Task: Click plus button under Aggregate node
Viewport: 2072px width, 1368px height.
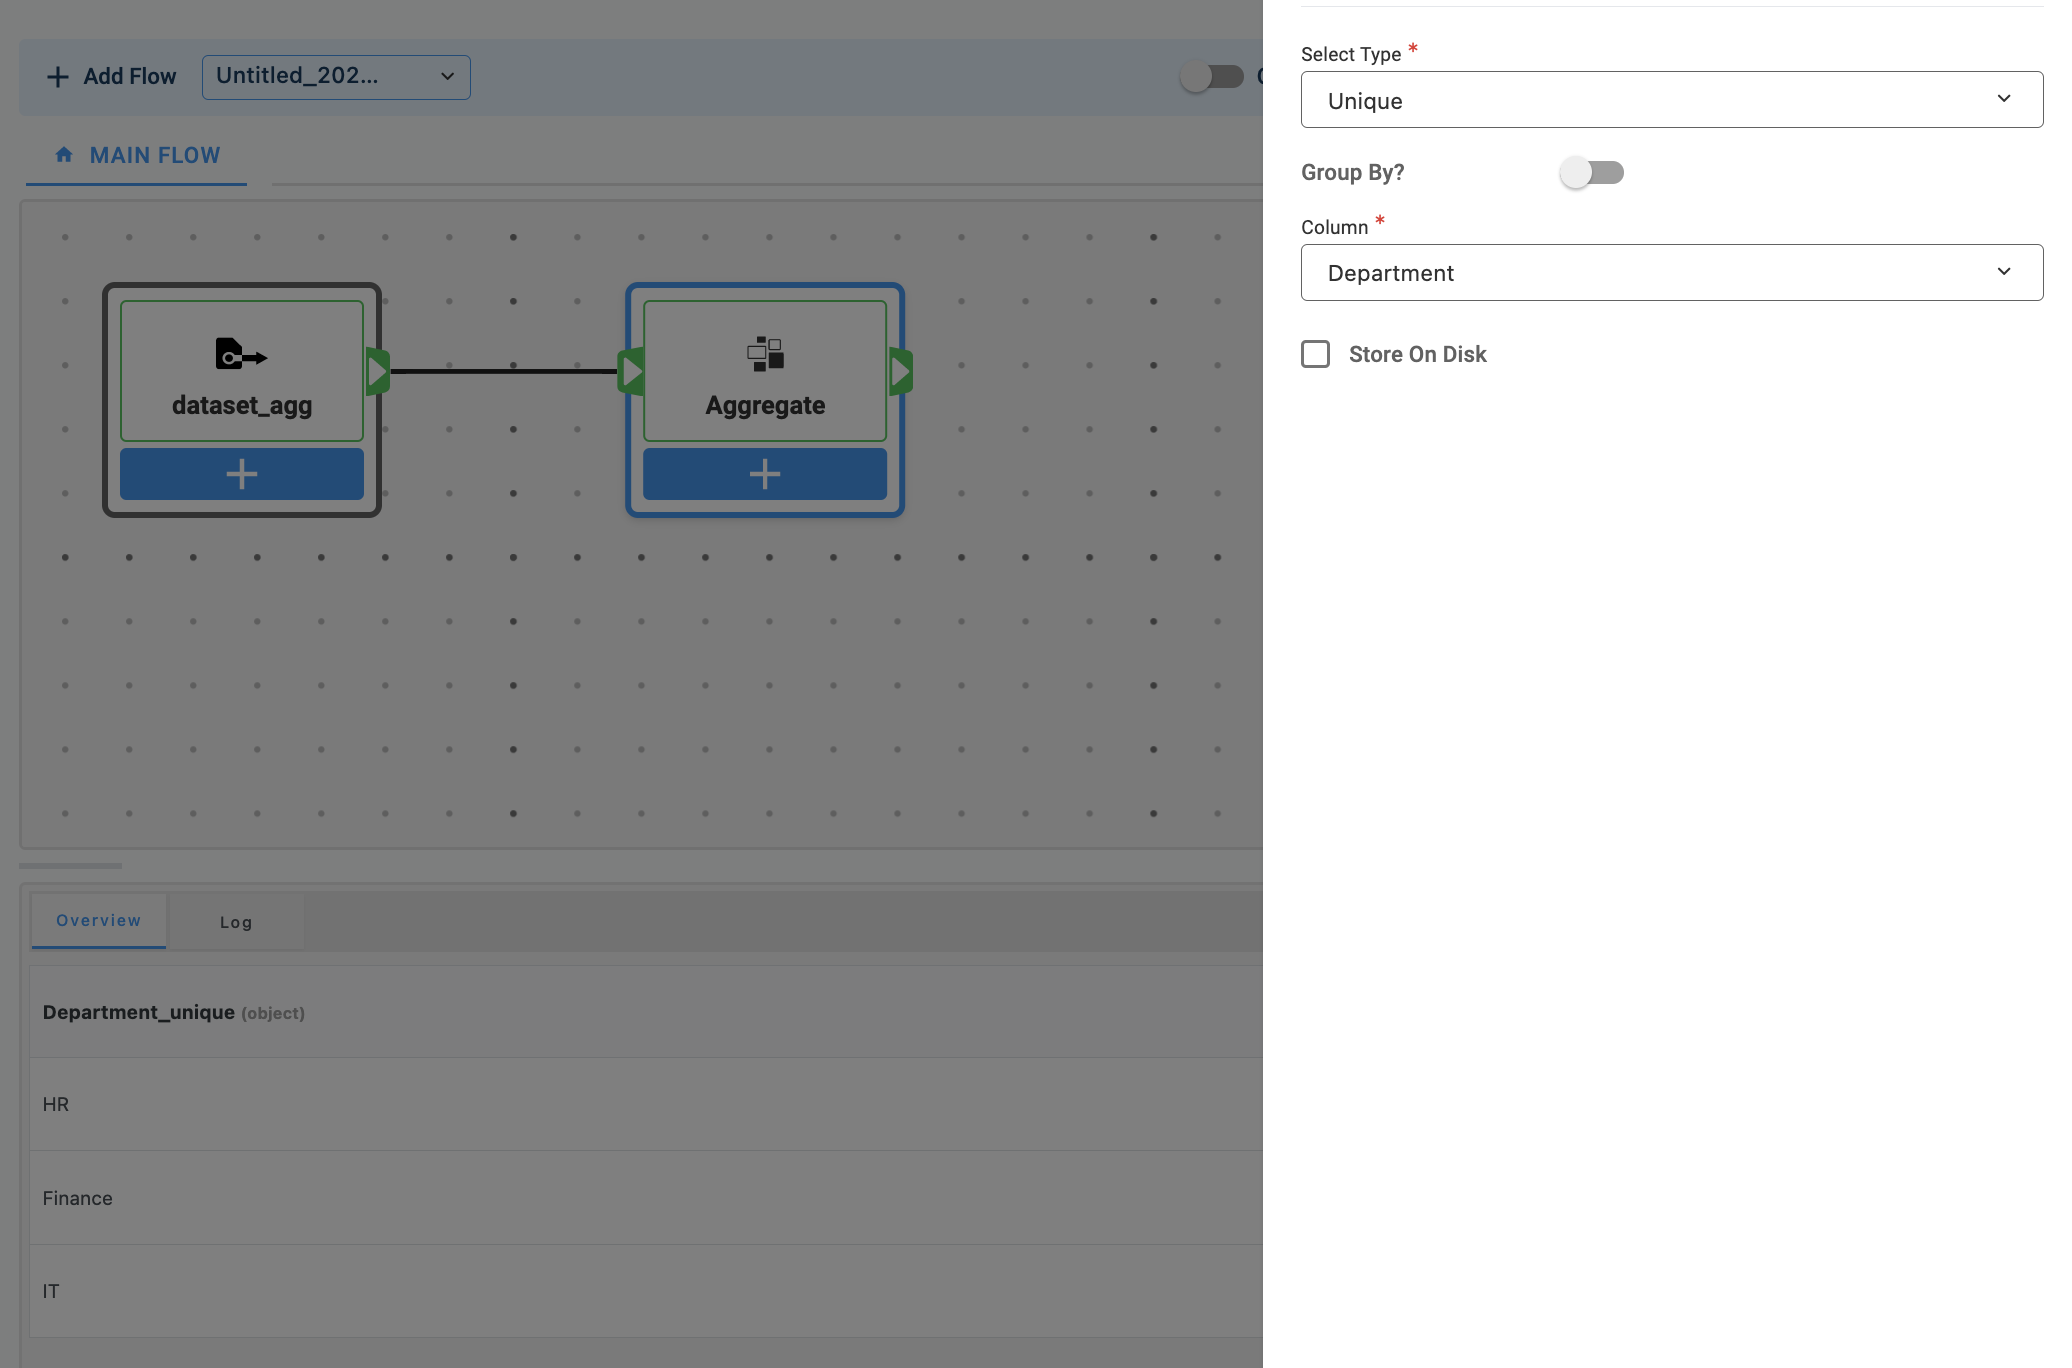Action: click(x=765, y=474)
